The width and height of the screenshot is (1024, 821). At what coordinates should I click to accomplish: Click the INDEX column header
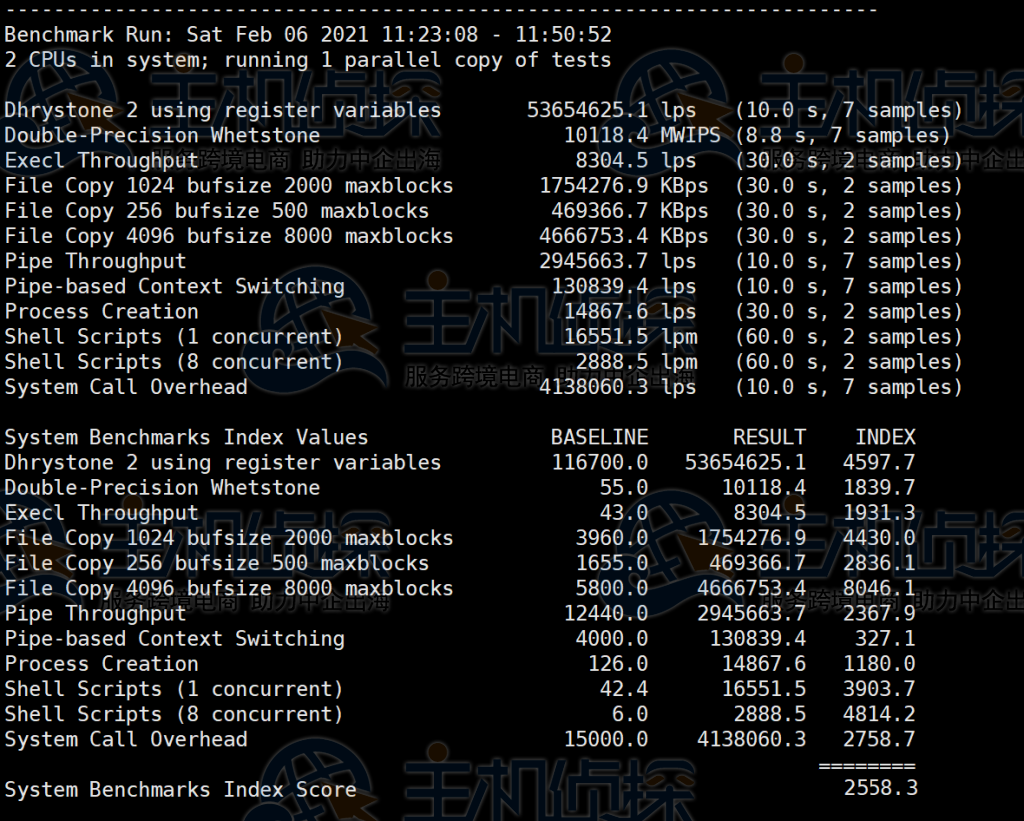886,438
